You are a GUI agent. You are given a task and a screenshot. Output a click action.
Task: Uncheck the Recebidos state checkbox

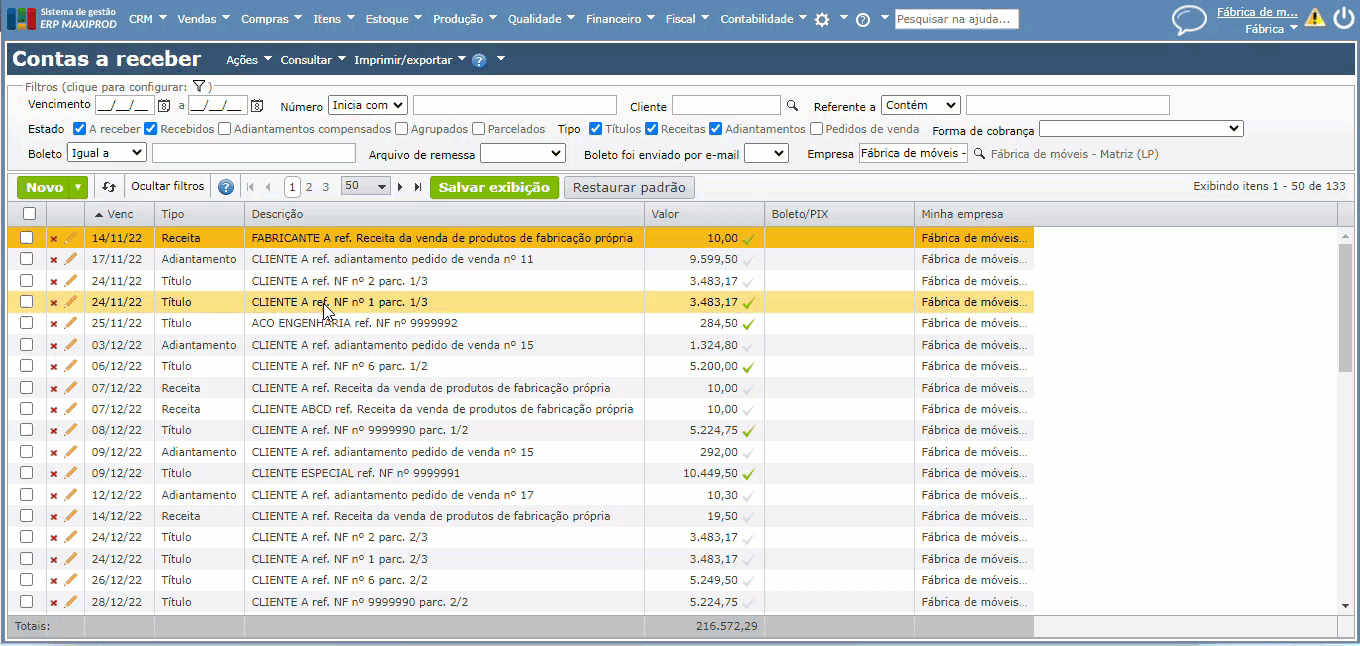[151, 129]
